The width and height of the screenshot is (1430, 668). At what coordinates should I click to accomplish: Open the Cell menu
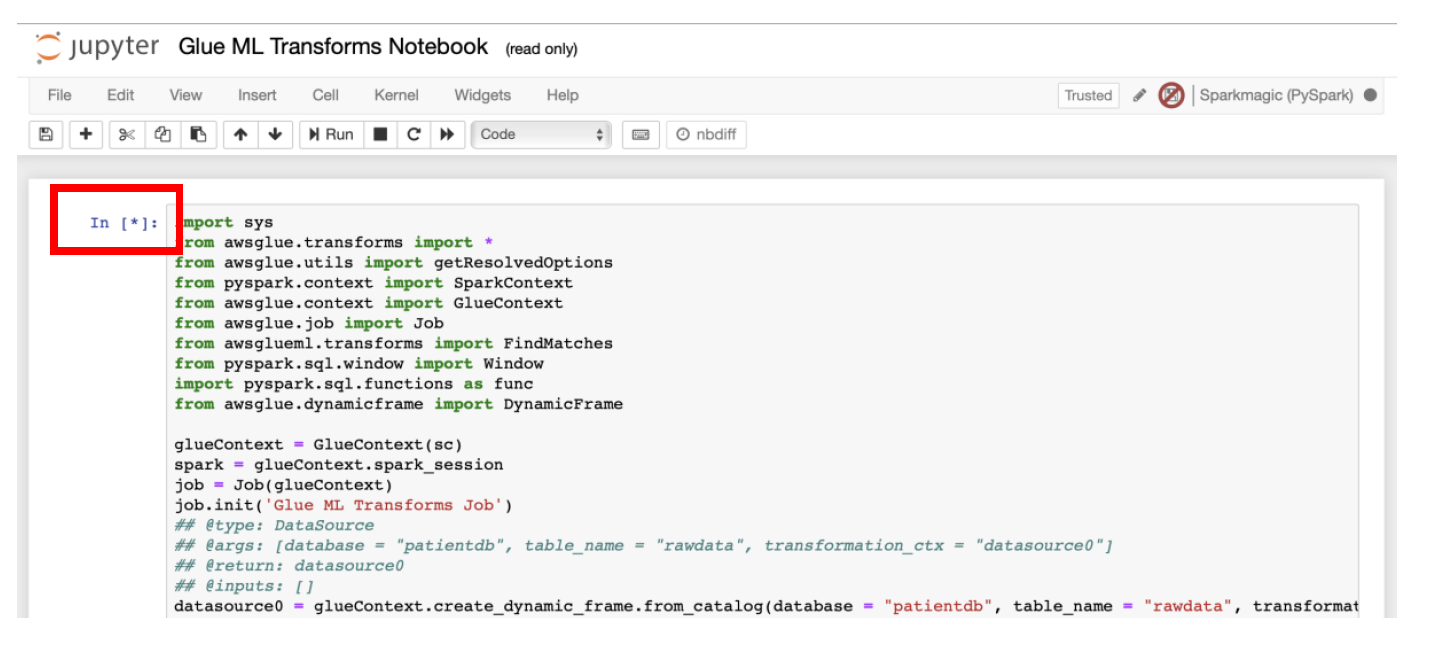325,95
